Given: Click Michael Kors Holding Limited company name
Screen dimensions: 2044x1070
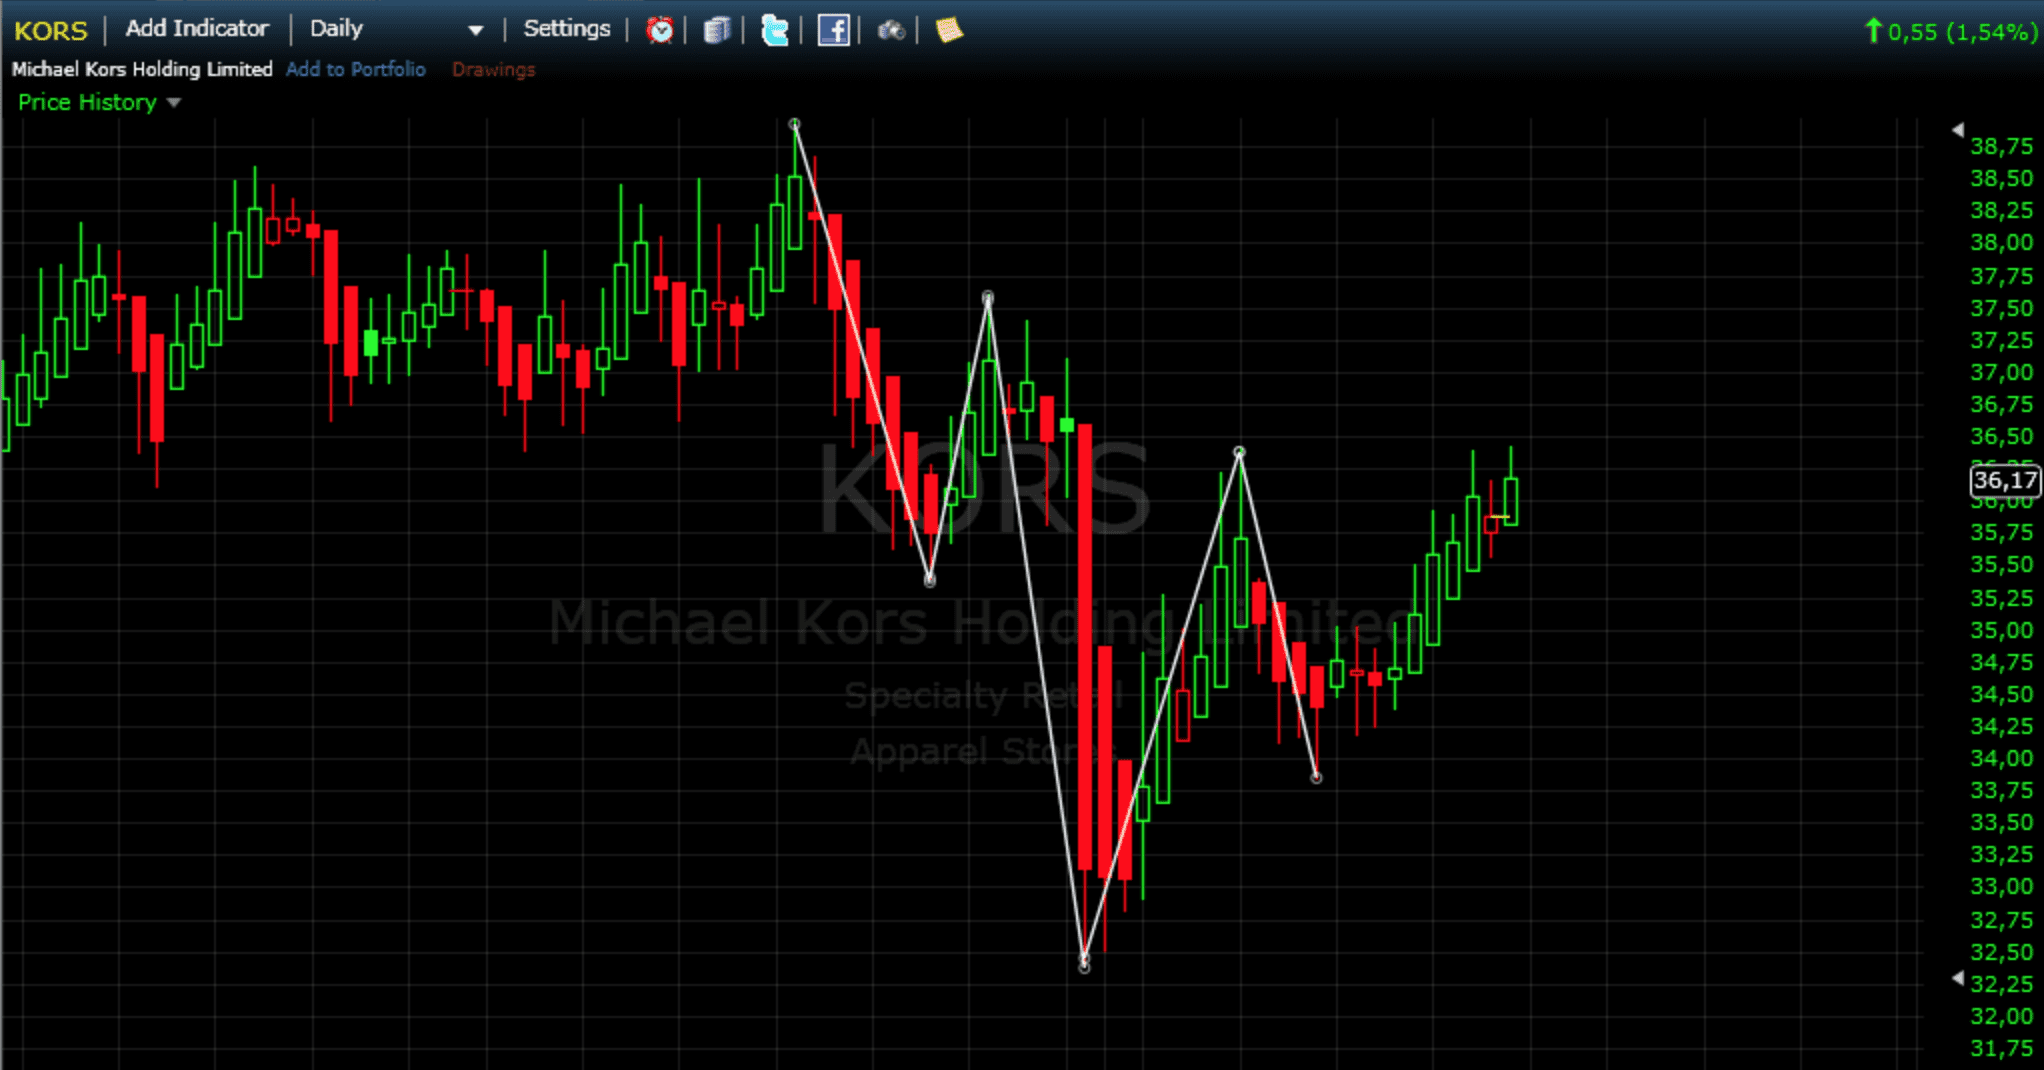Looking at the screenshot, I should (142, 69).
